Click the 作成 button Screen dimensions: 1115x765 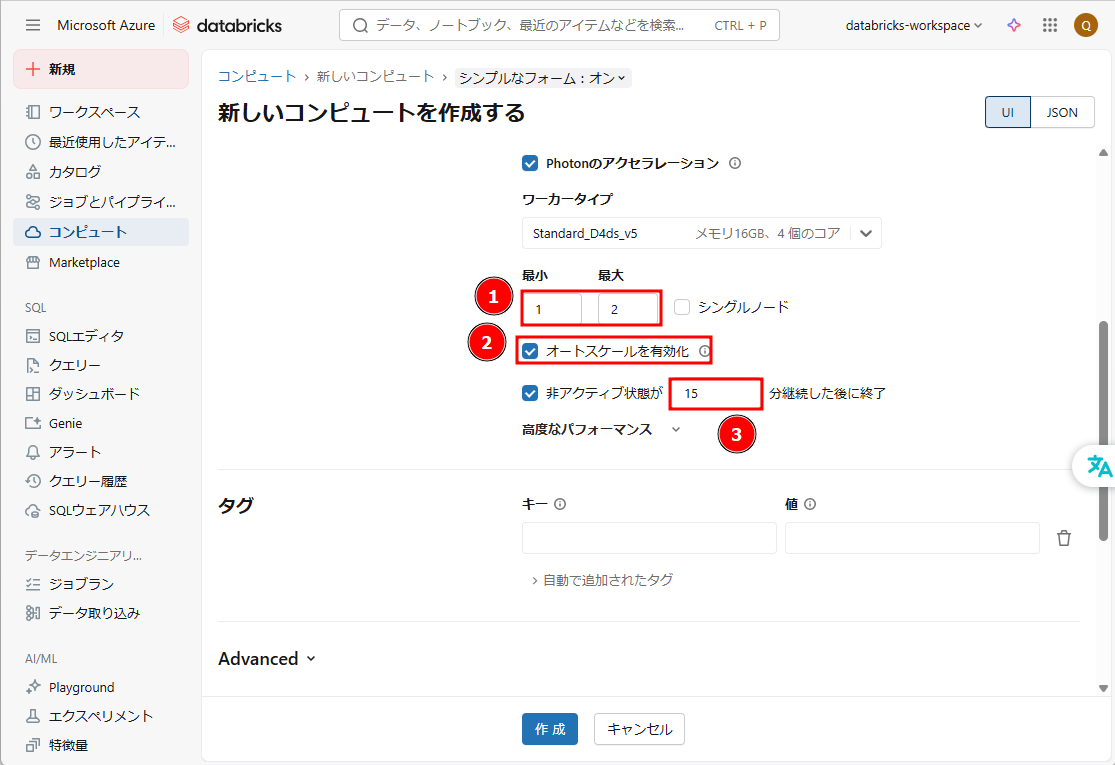pos(549,729)
